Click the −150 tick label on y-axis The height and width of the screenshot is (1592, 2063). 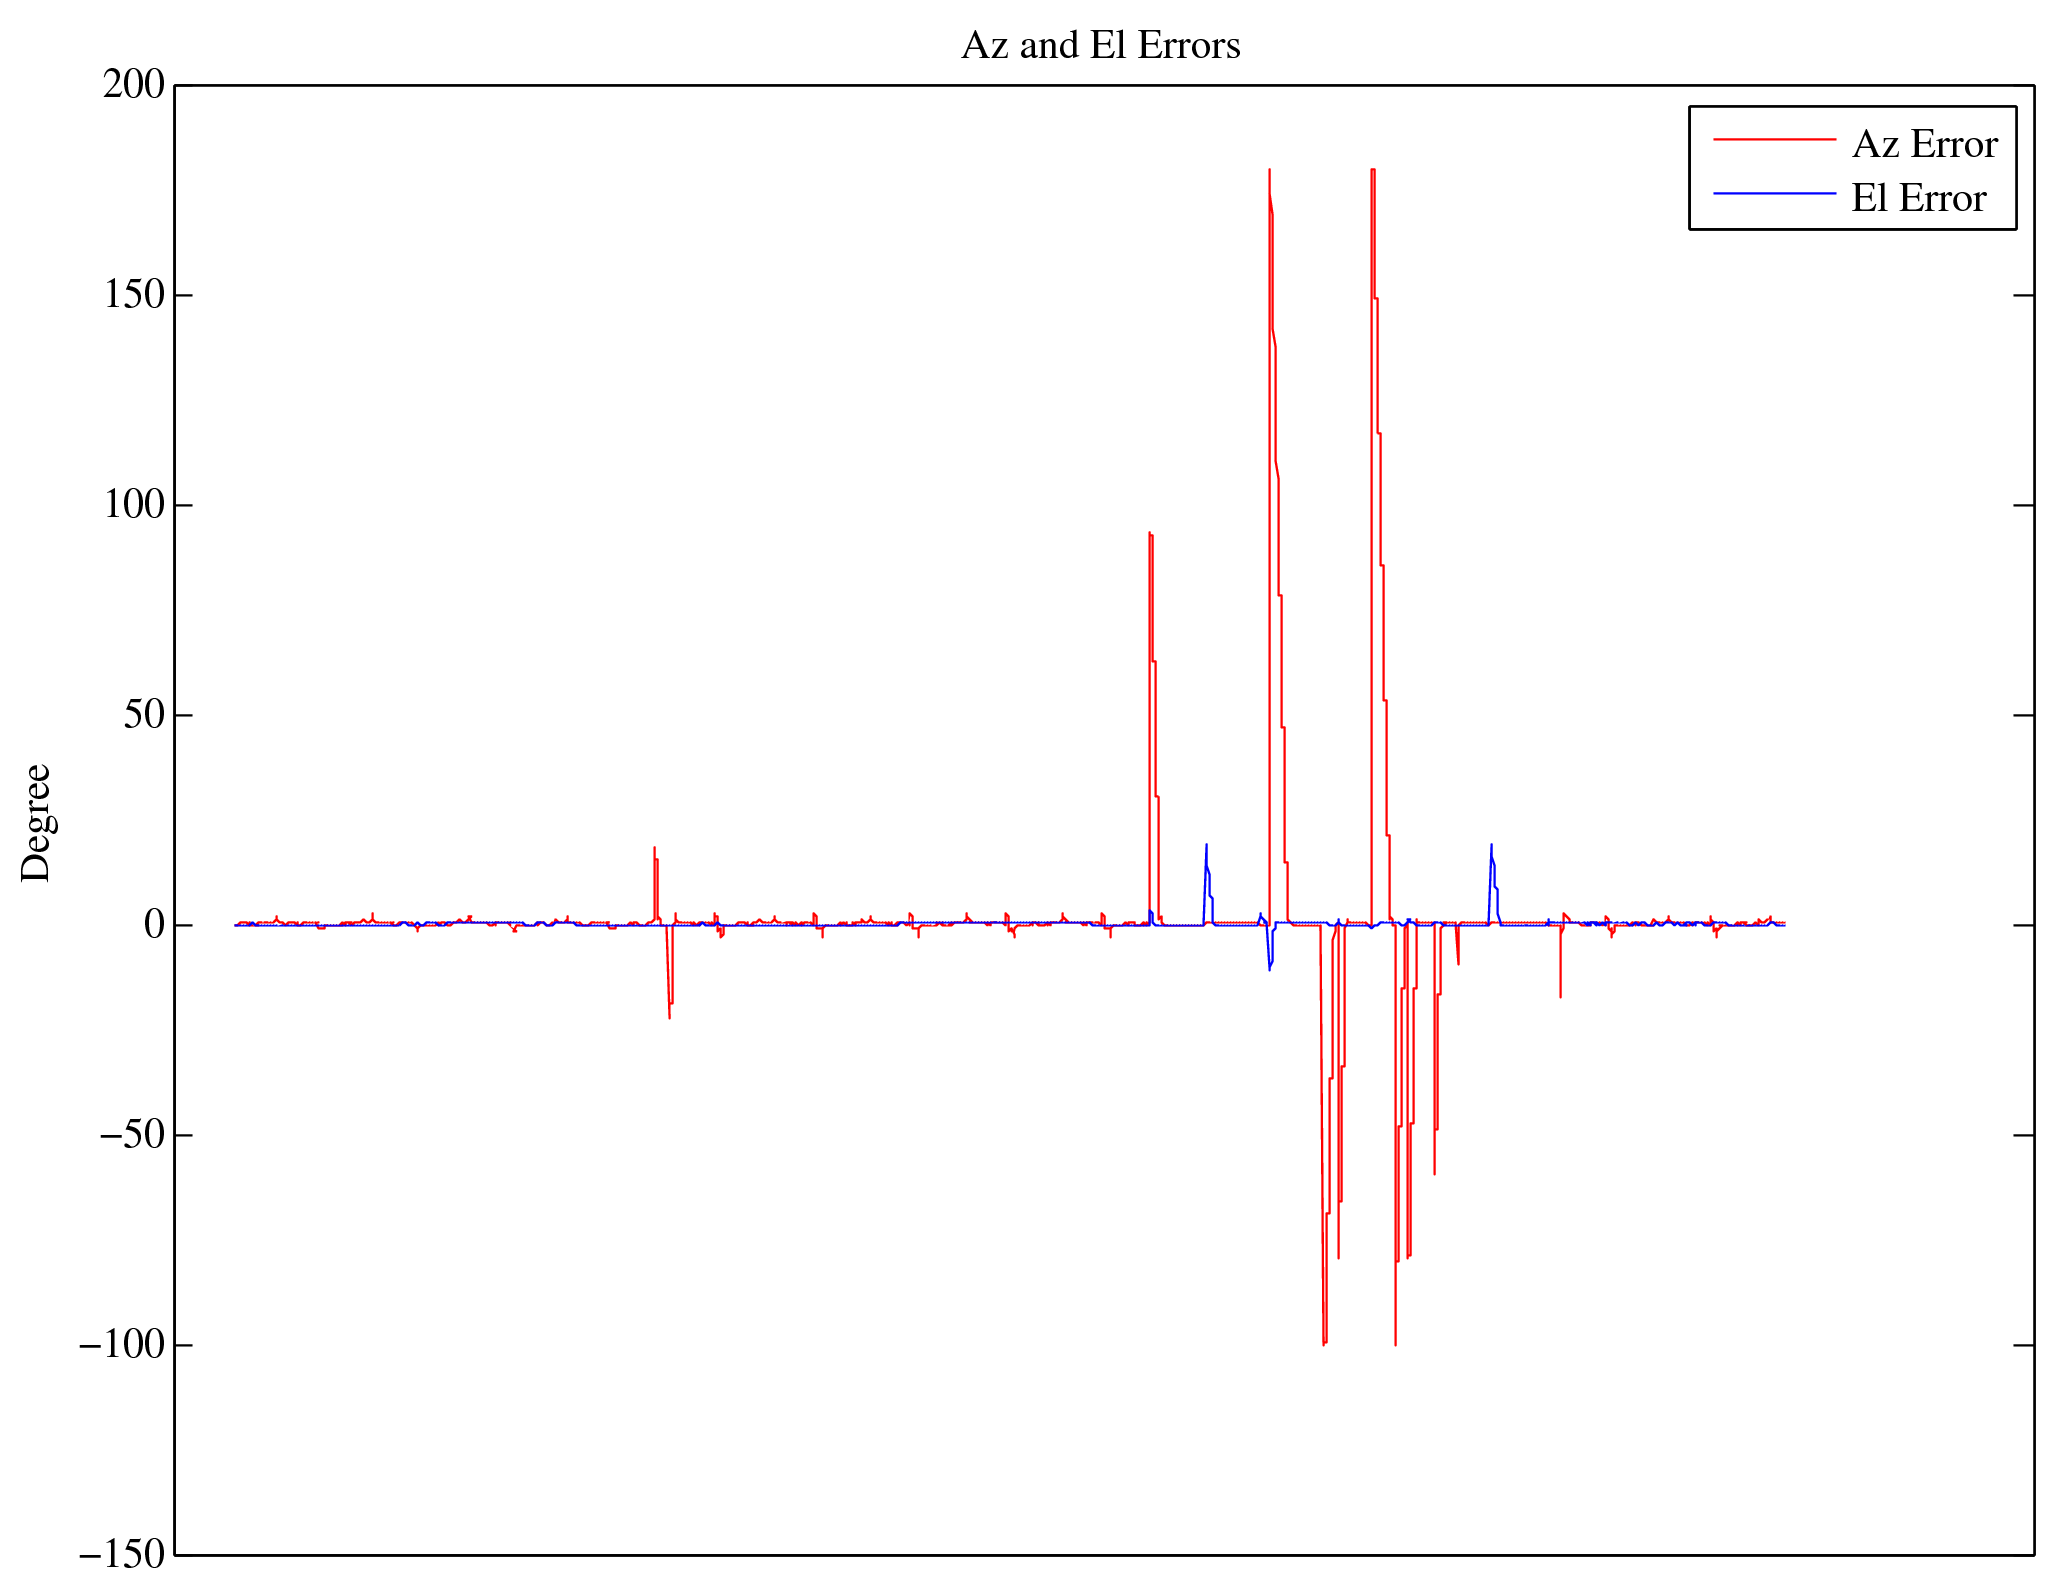[x=121, y=1555]
